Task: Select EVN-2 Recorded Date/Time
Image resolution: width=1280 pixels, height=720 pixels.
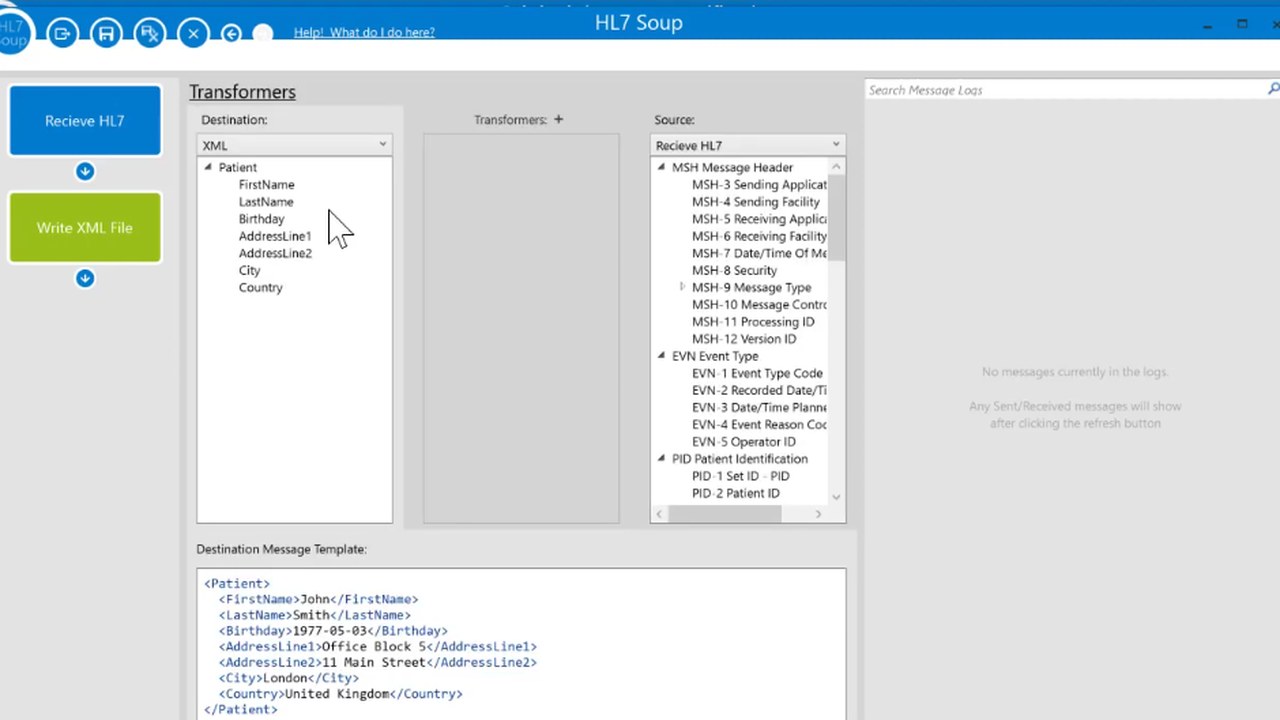Action: coord(759,391)
